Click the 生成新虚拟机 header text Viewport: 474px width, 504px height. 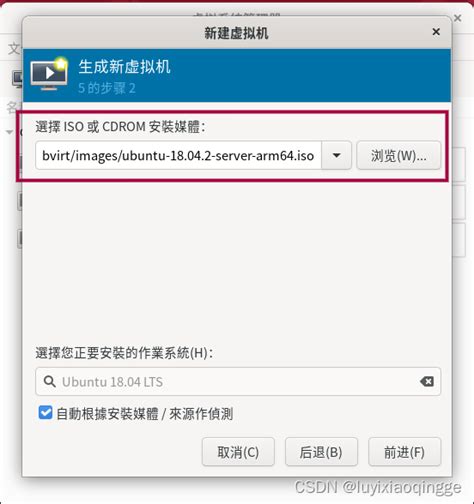(124, 66)
